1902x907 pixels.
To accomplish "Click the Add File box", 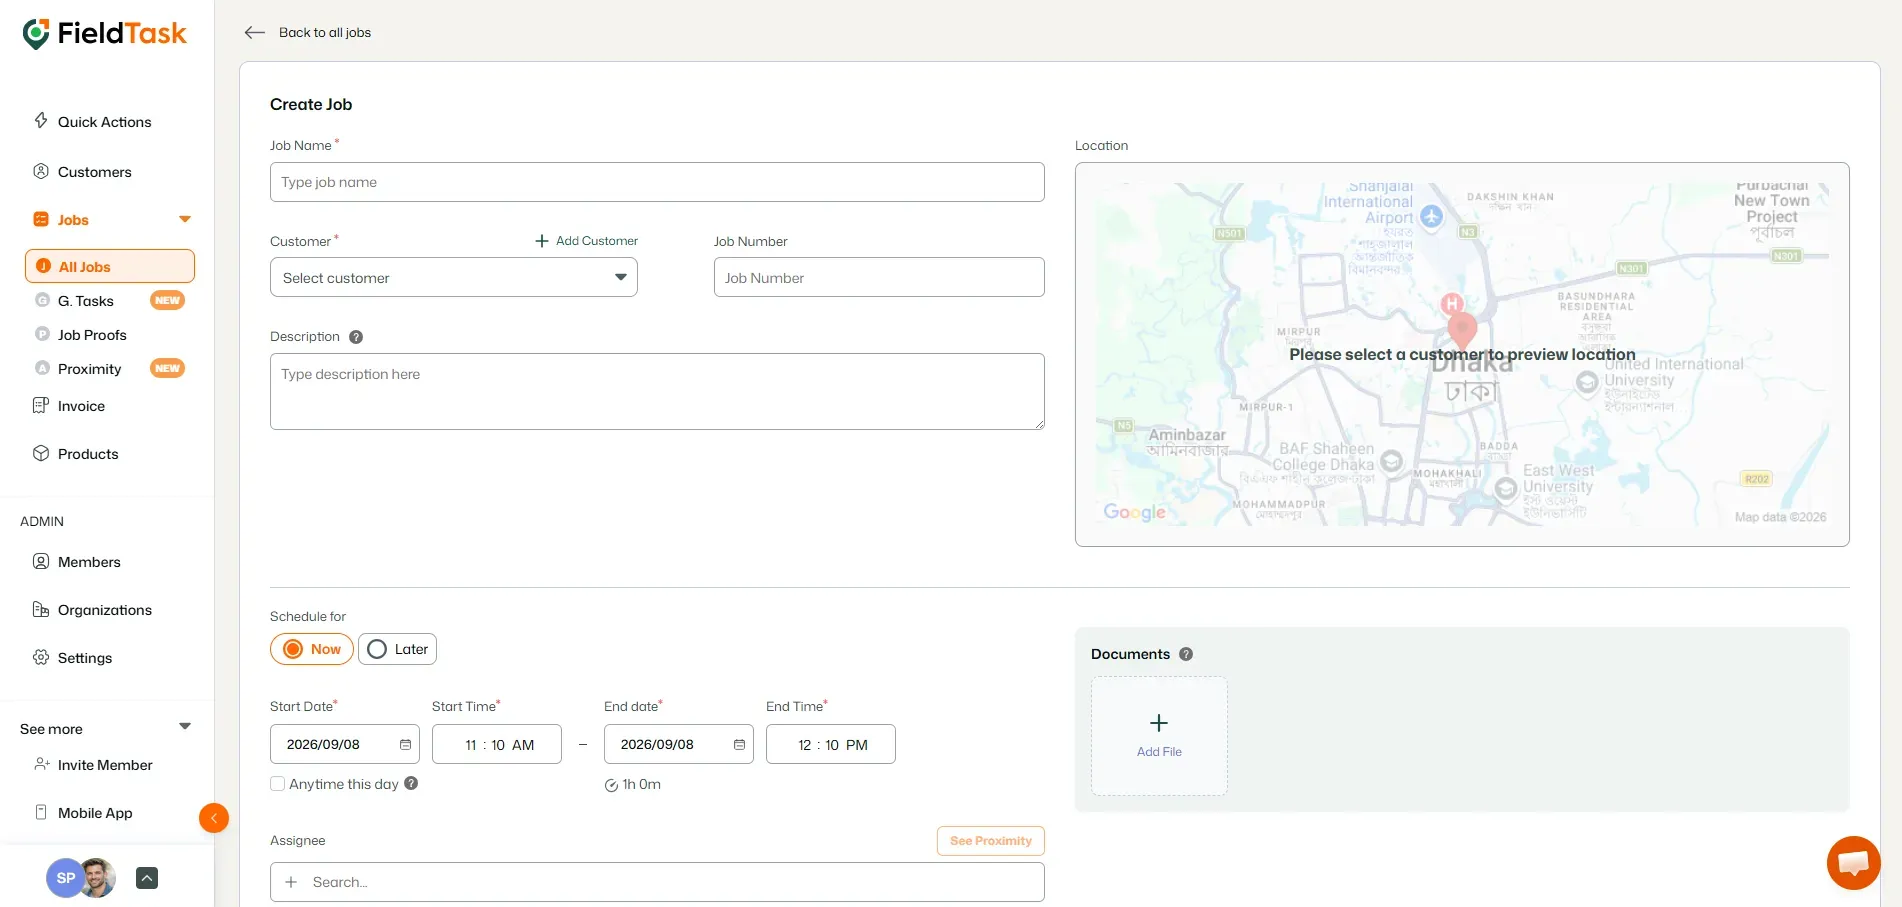I will coord(1159,736).
